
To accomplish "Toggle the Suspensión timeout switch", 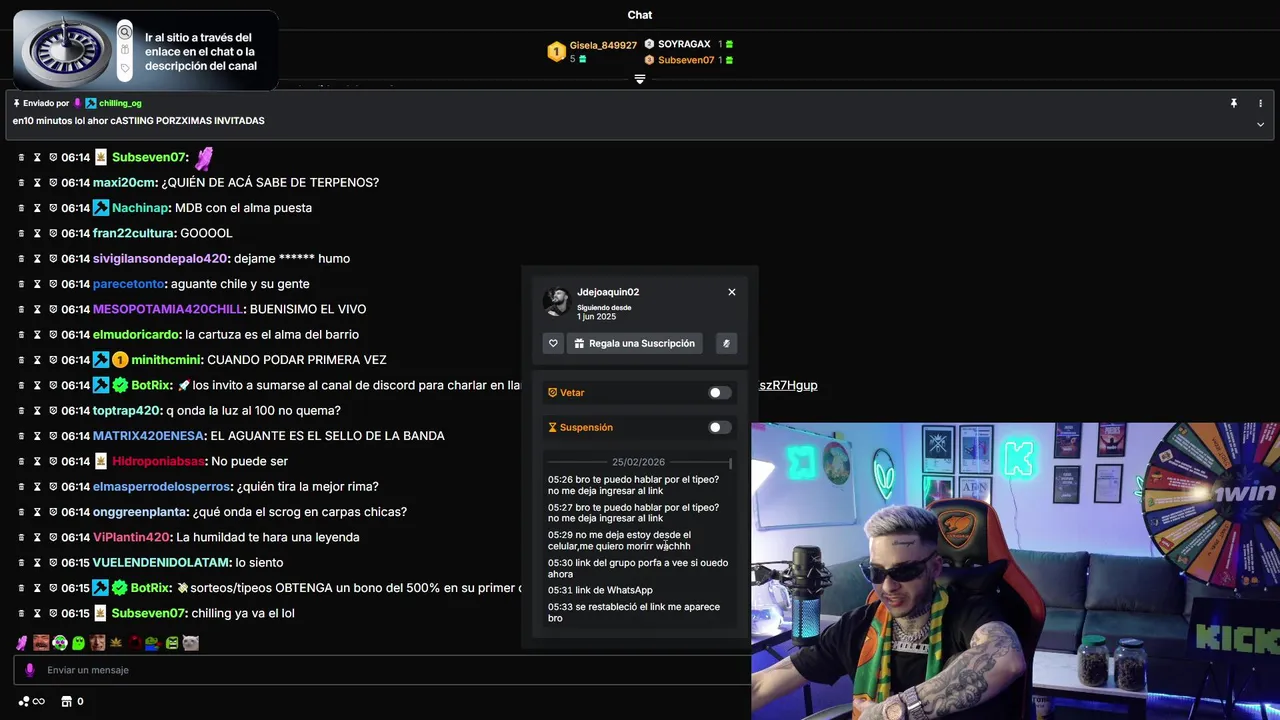I will tap(720, 427).
